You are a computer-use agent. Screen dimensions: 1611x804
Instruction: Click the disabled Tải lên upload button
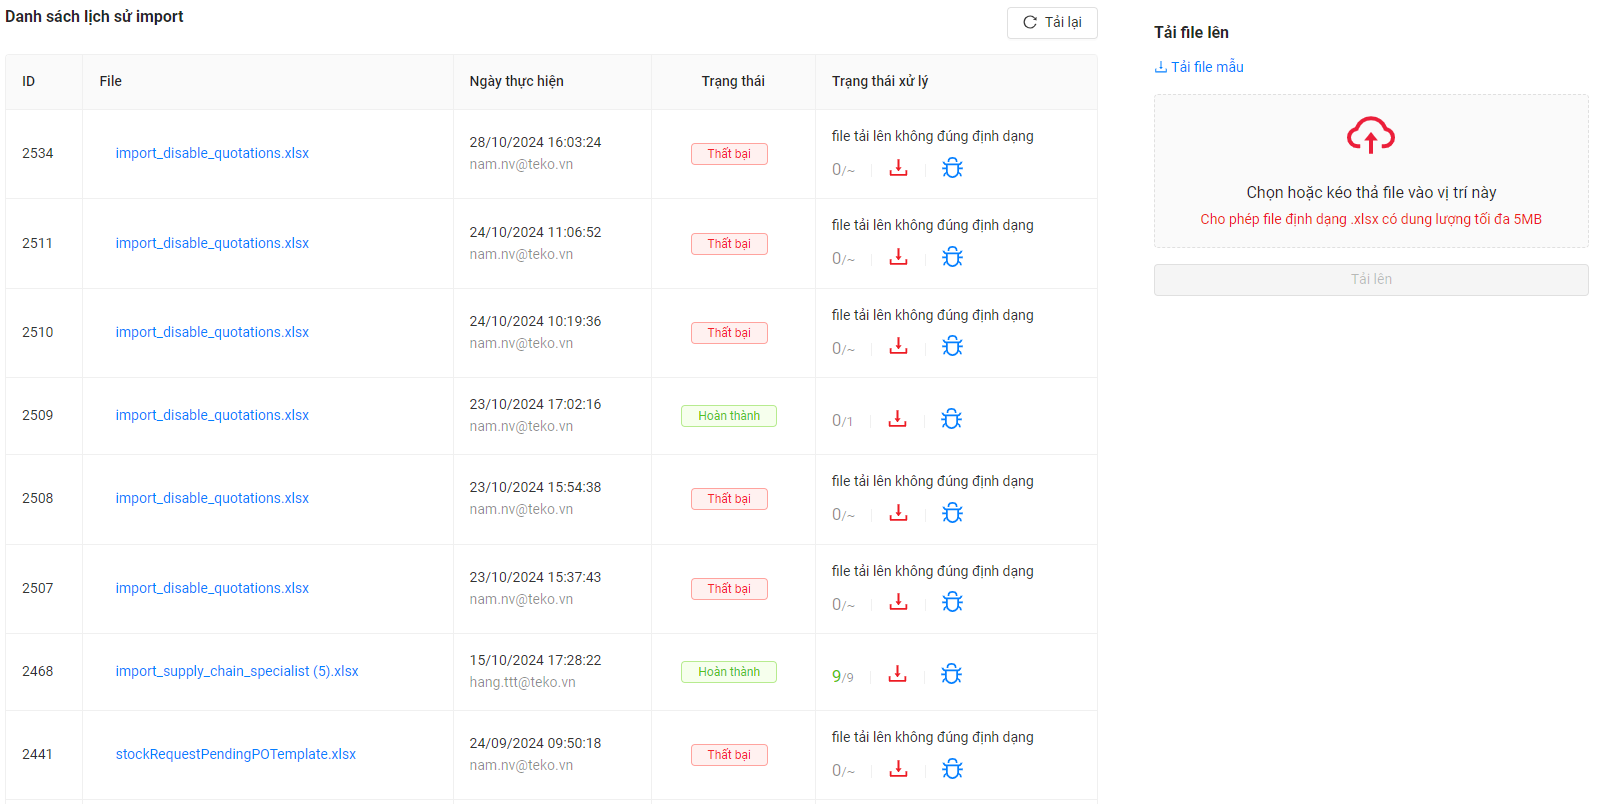coord(1371,279)
